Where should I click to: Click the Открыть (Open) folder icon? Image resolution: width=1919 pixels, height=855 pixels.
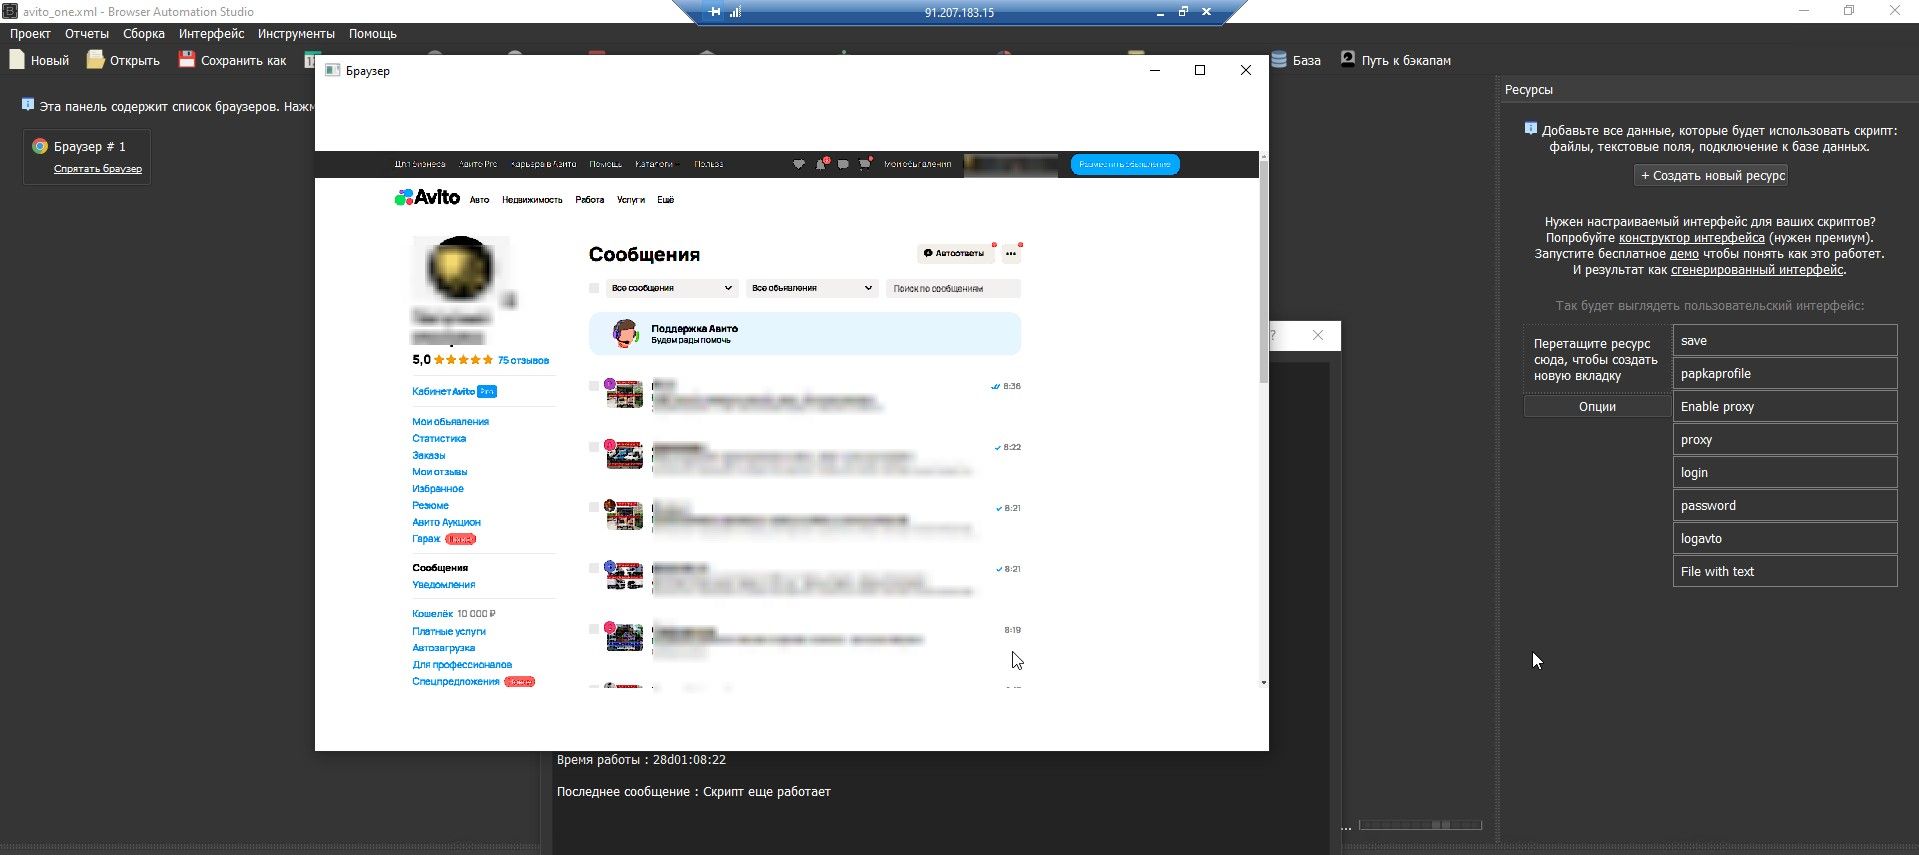(95, 60)
